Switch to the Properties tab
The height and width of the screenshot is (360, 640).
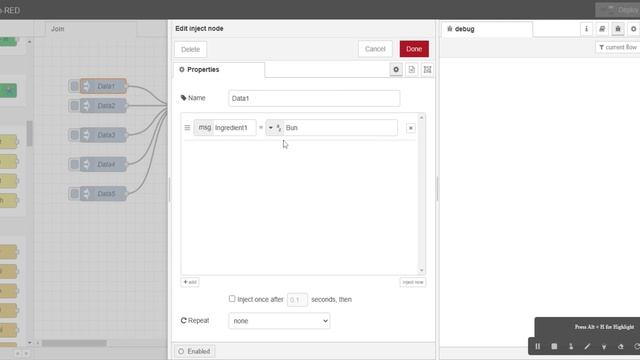point(219,70)
